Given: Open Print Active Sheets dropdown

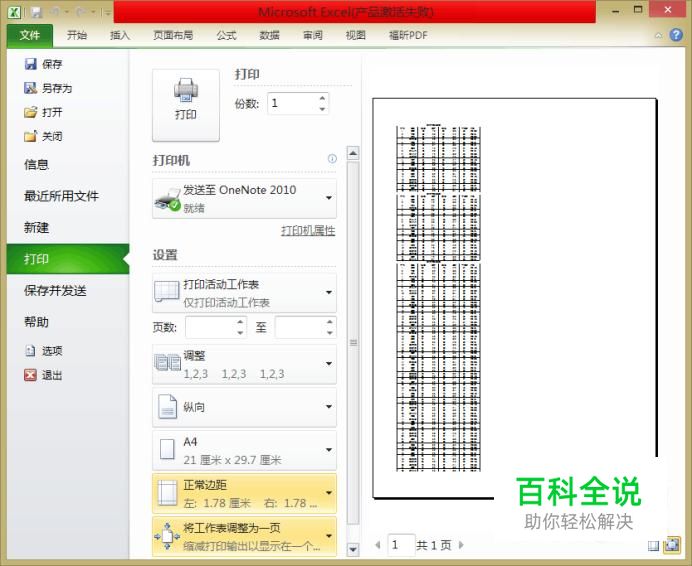Looking at the screenshot, I should [x=244, y=293].
